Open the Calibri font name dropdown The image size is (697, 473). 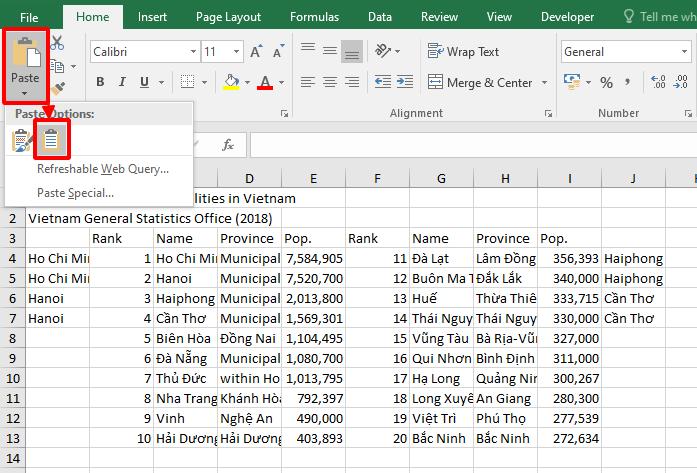193,52
